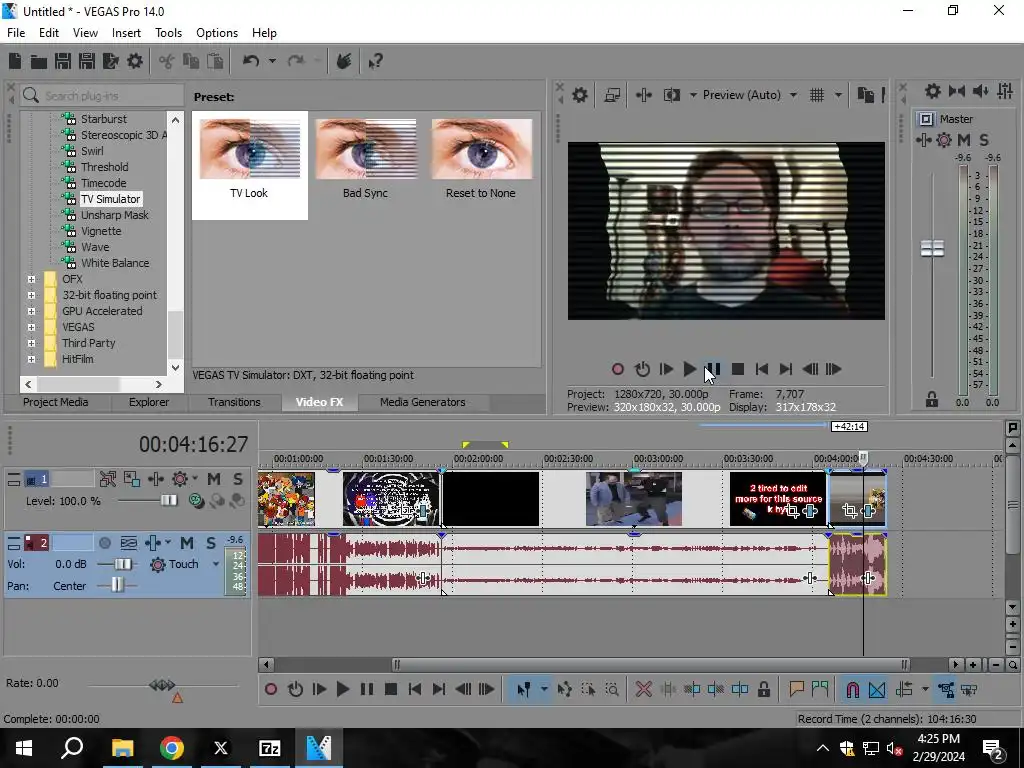Click Record button in bottom transport

click(270, 689)
